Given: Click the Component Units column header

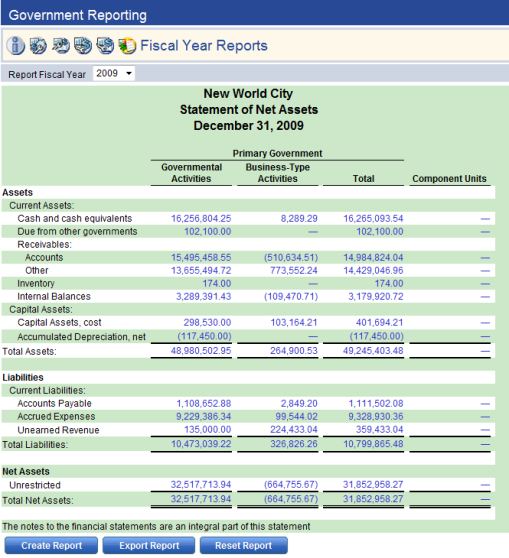Looking at the screenshot, I should 449,179.
